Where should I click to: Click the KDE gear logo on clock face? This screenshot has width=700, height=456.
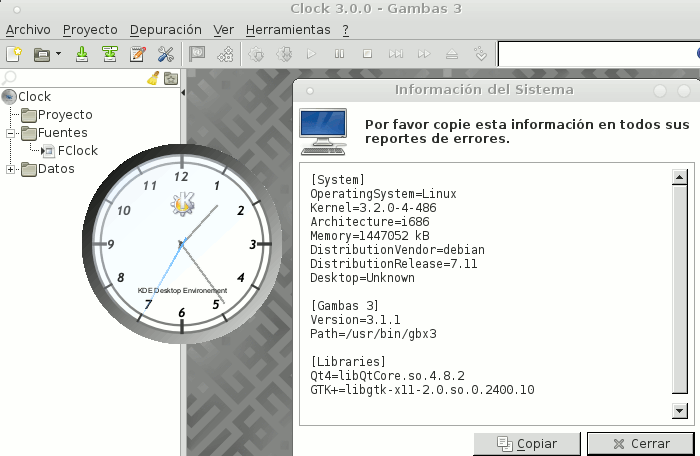pos(182,204)
